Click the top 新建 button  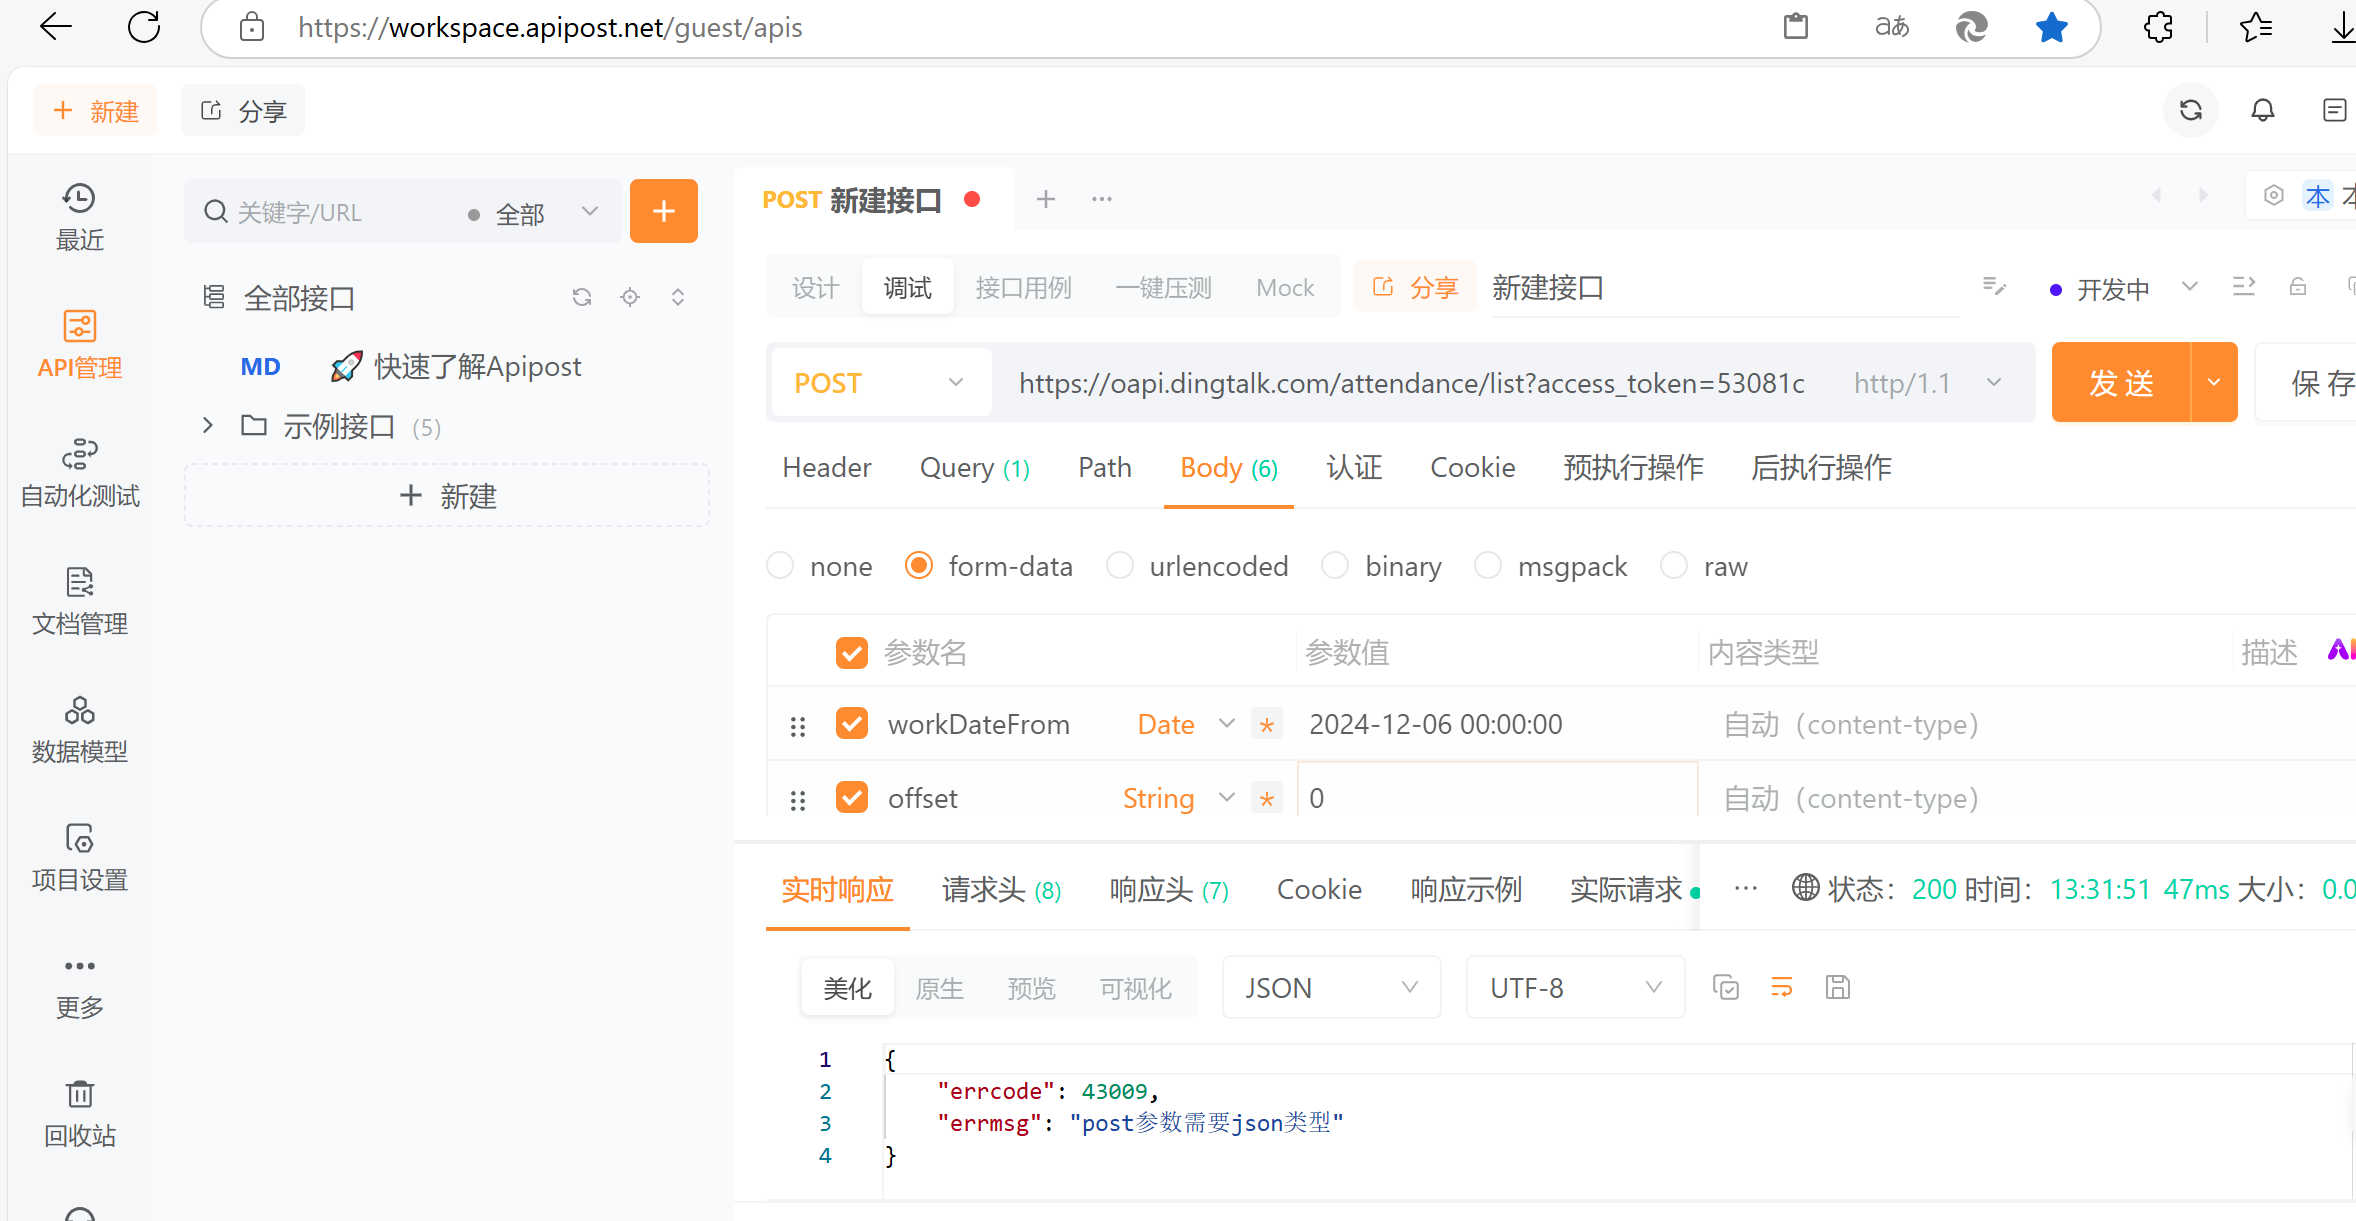[95, 110]
